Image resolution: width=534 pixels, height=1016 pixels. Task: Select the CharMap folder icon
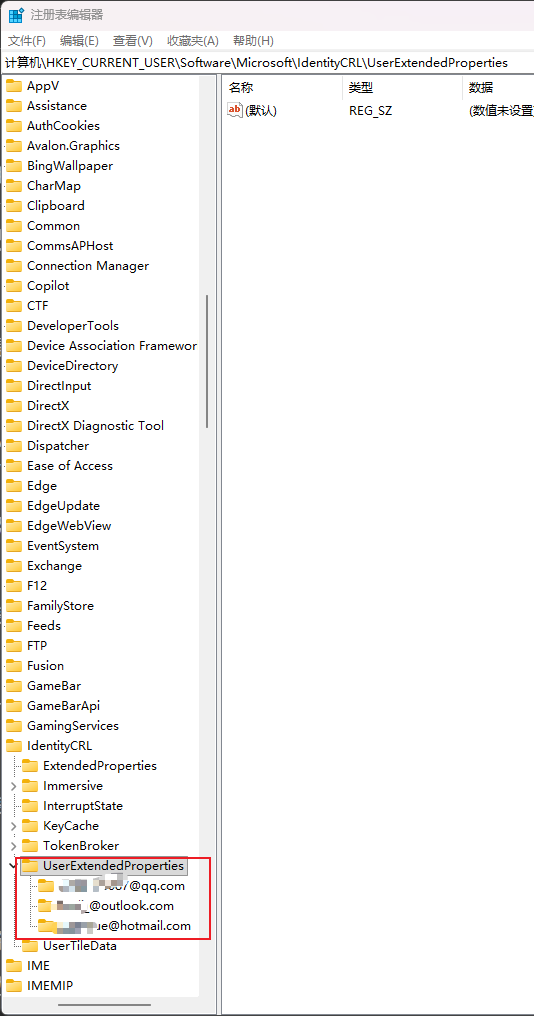tap(14, 186)
